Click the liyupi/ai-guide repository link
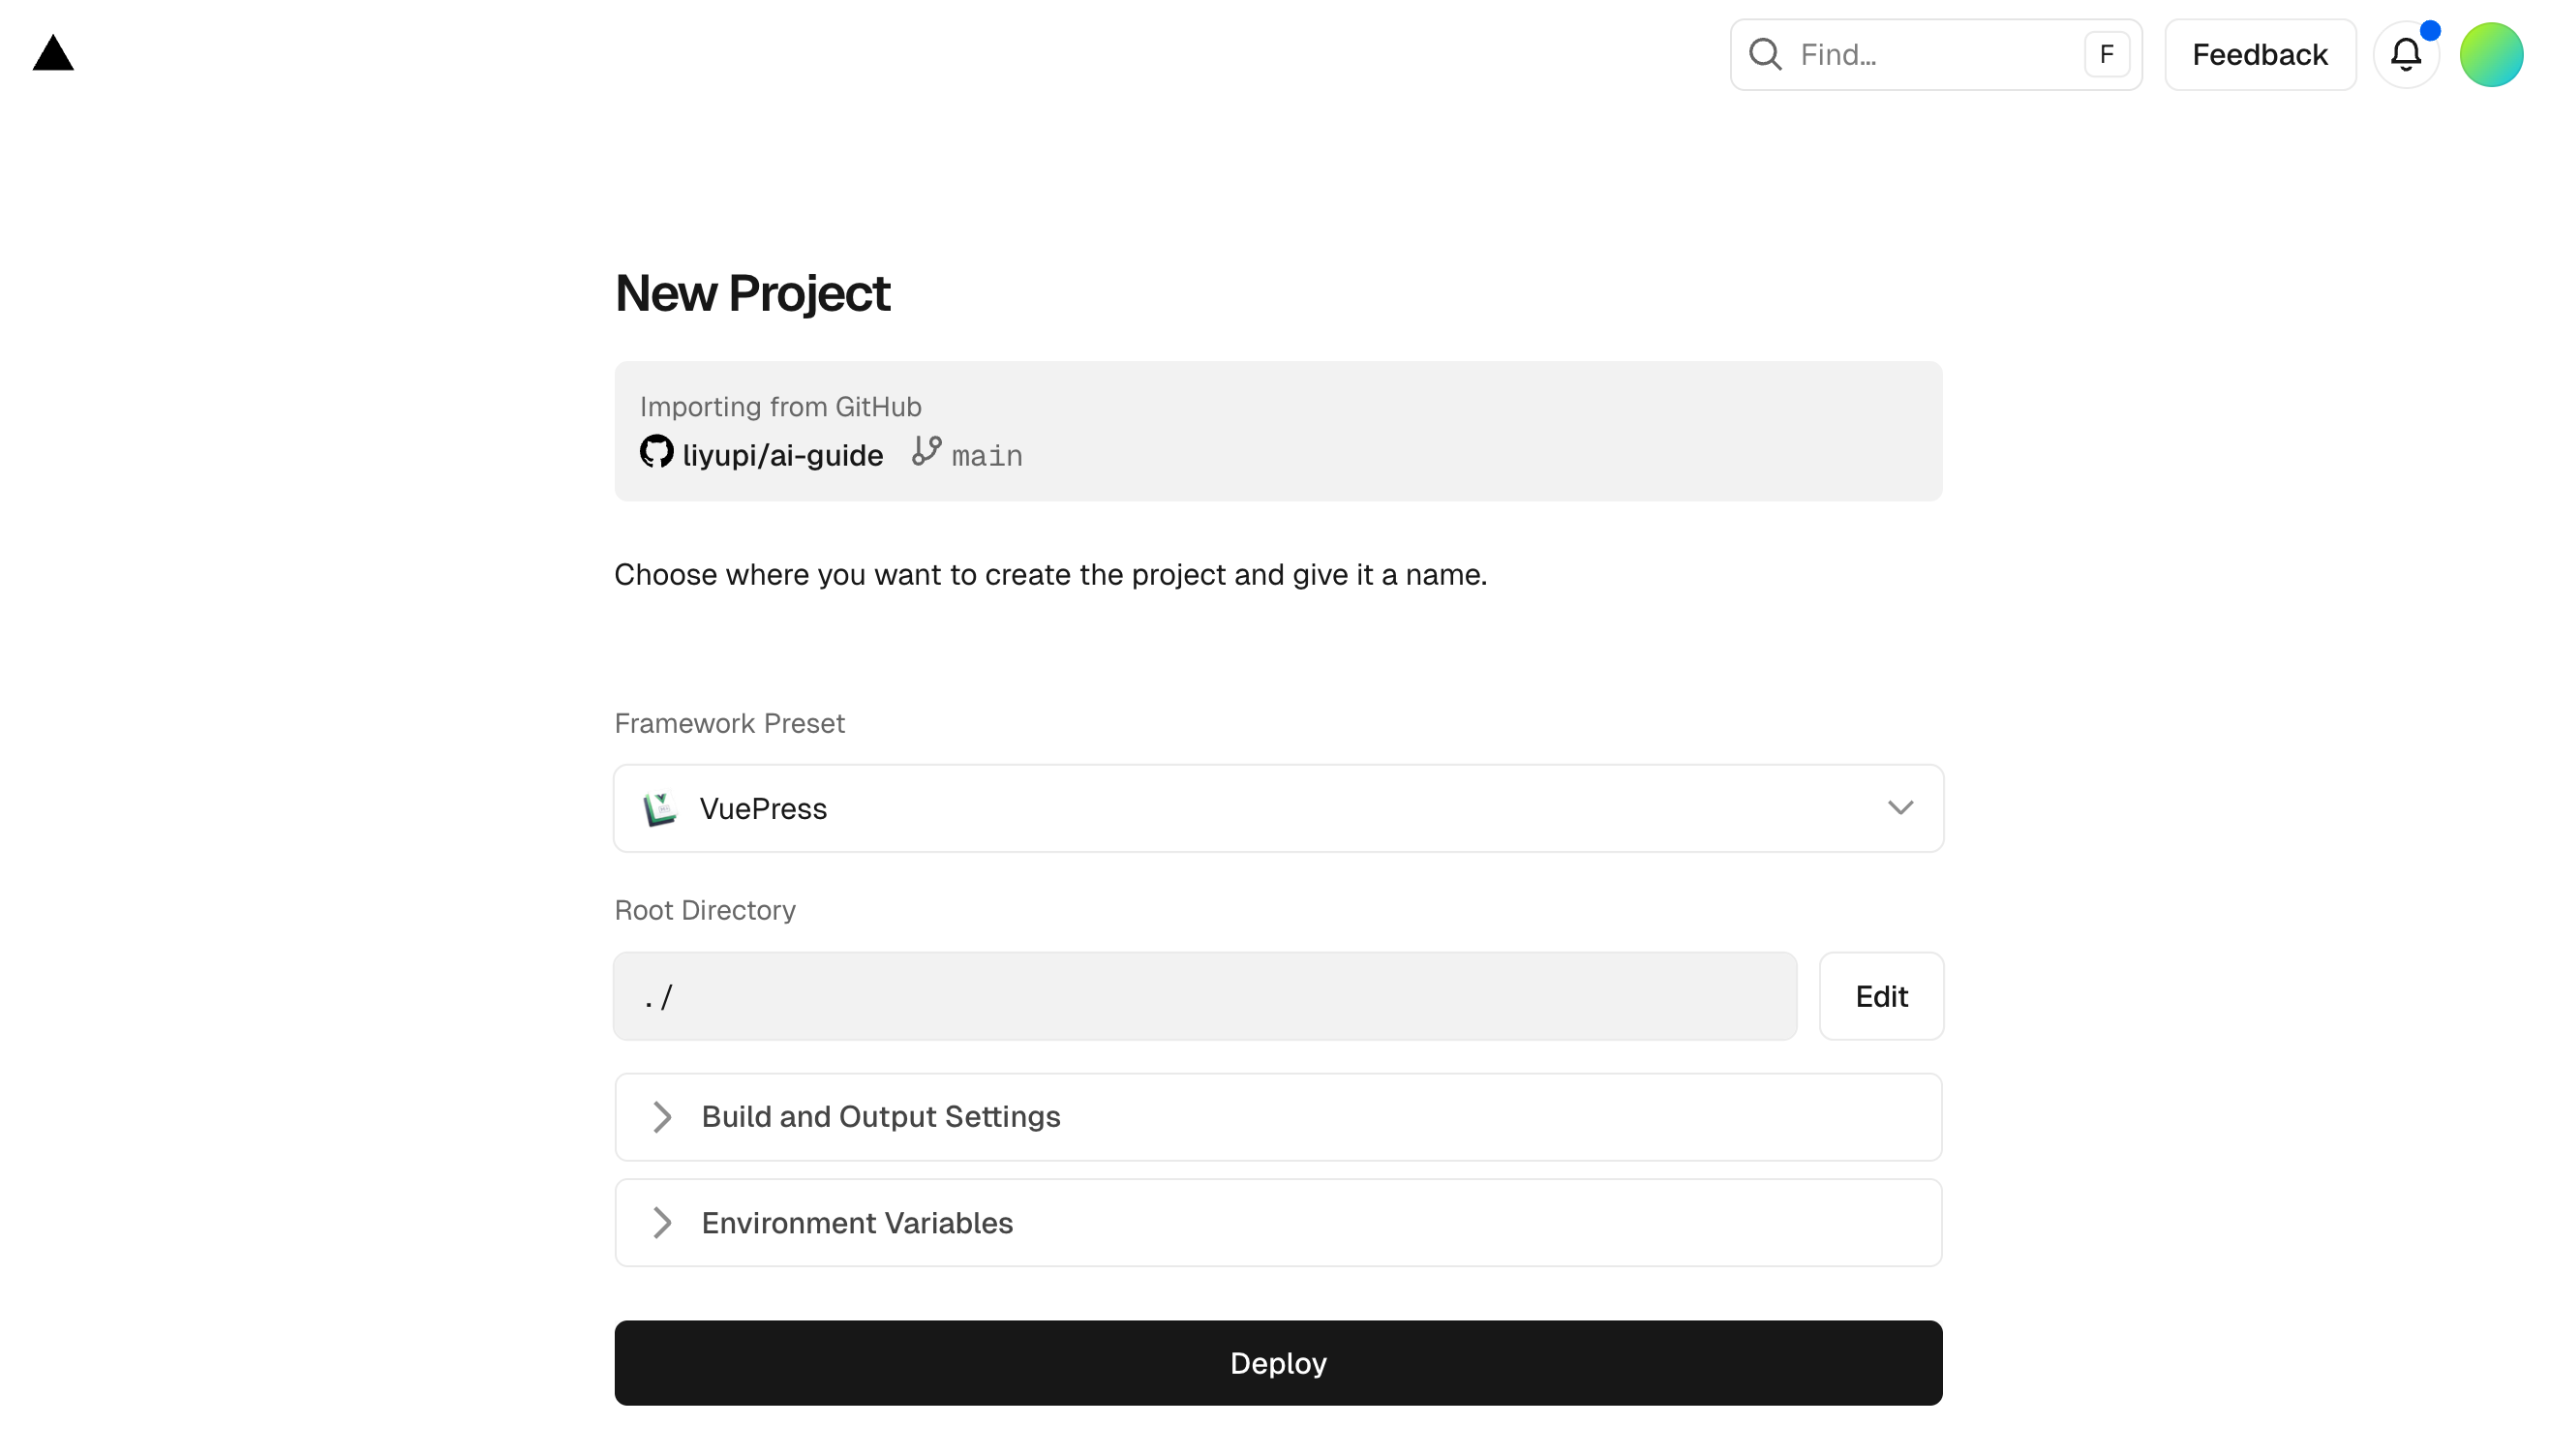 tap(782, 456)
